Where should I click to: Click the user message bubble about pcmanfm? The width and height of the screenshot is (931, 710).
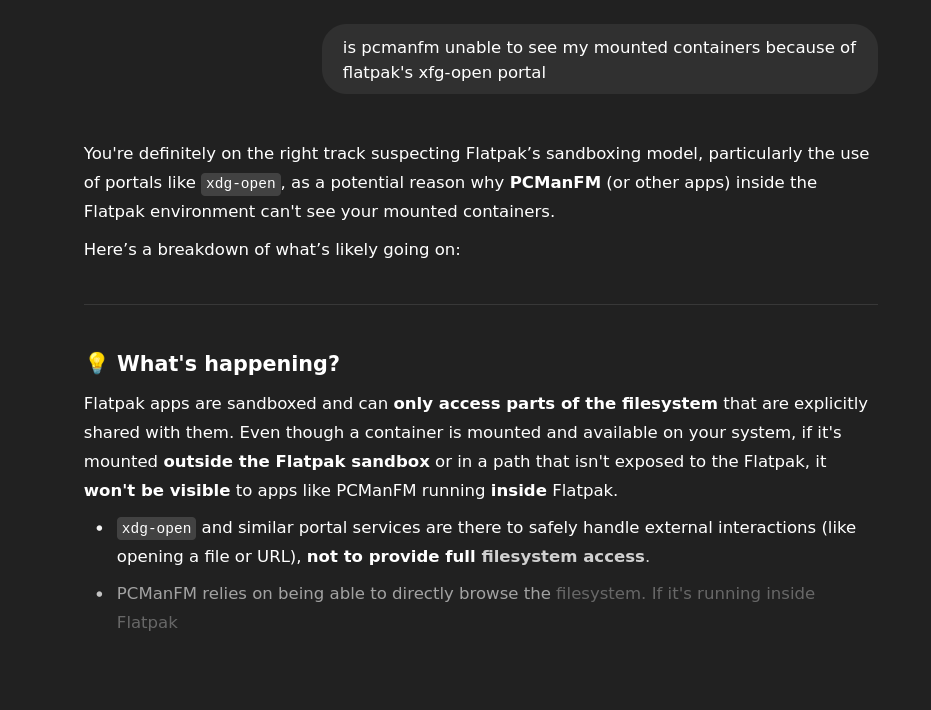600,59
